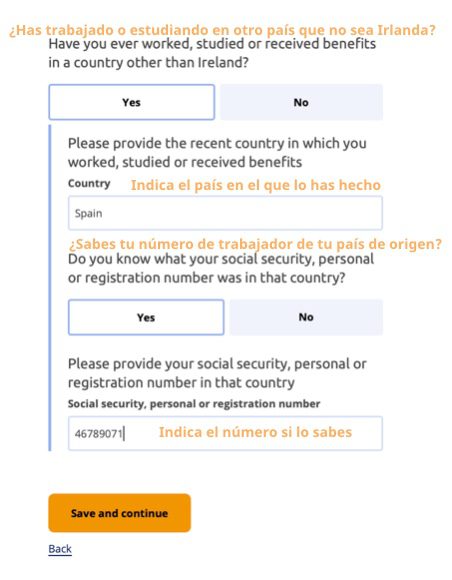Click the '¿Sabes tu número de trabajador' annotation
The image size is (452, 580).
[x=255, y=244]
